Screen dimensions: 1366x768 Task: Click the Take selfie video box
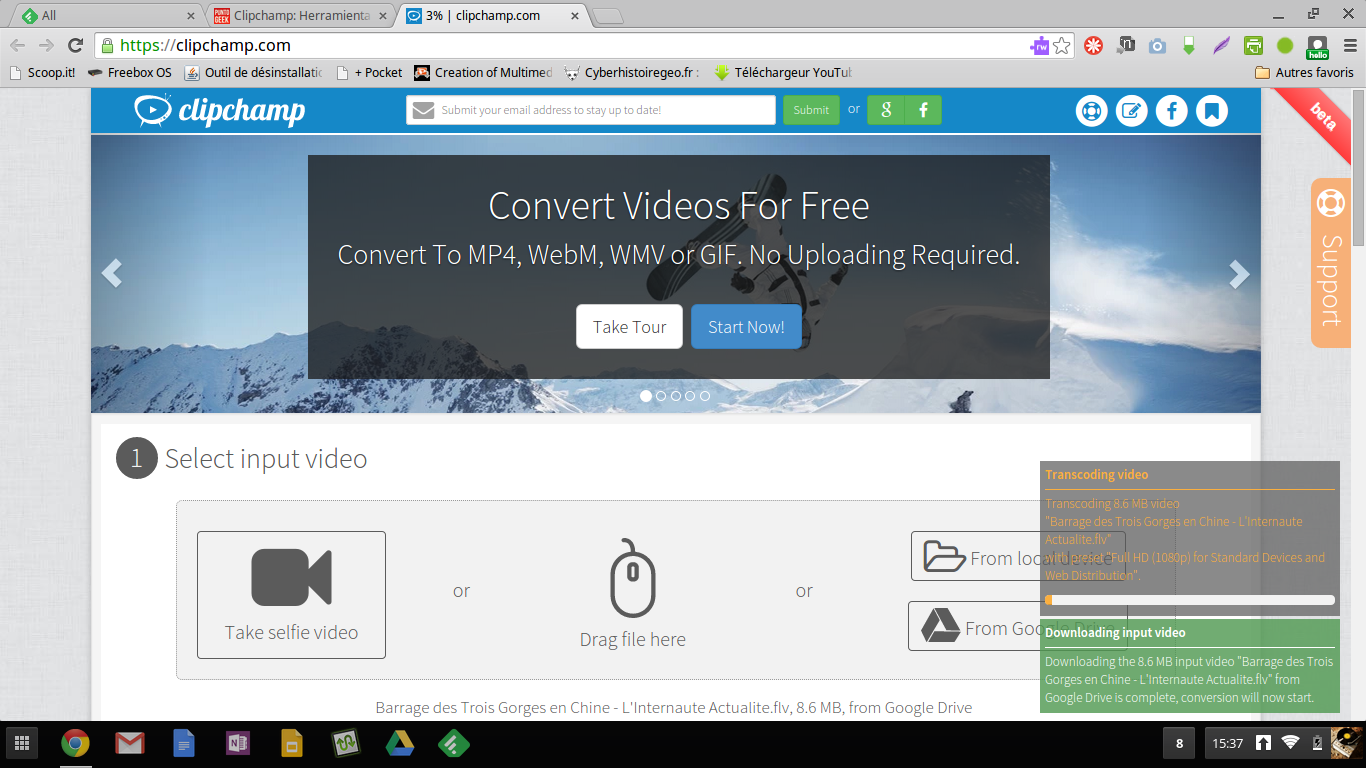291,595
